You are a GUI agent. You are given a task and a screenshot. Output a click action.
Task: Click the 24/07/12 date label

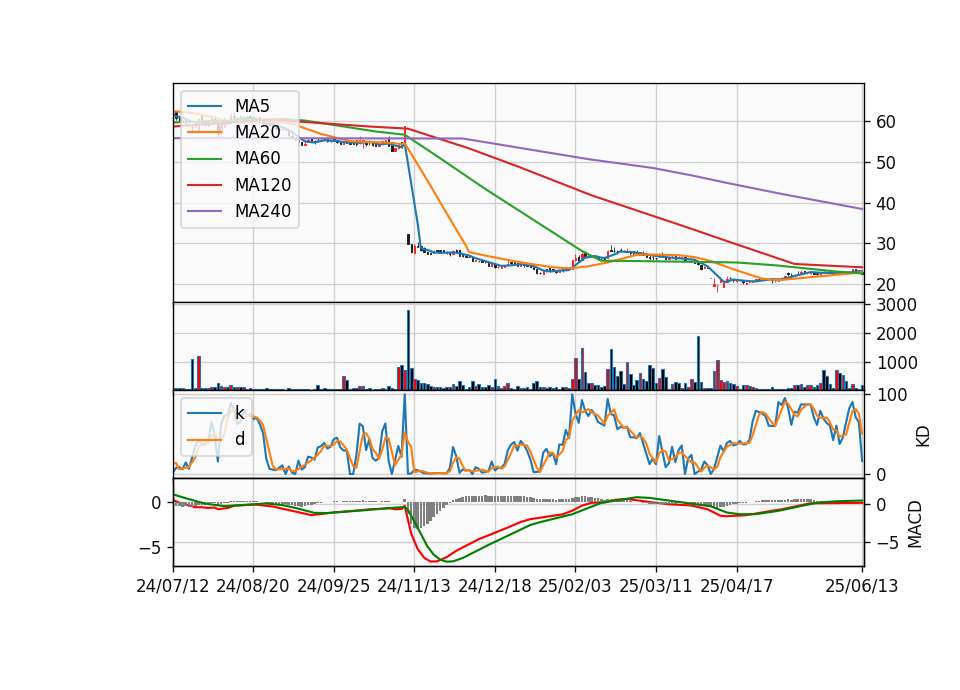pos(173,587)
